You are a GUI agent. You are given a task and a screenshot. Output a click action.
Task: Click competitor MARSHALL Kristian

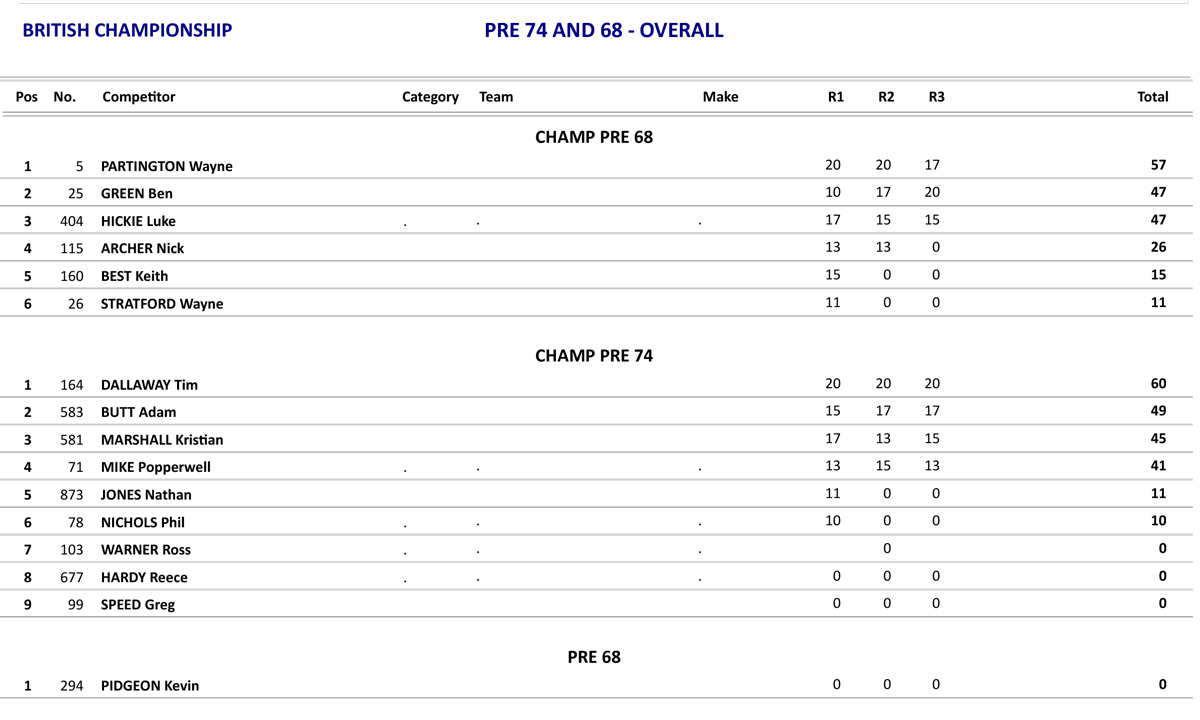(162, 440)
